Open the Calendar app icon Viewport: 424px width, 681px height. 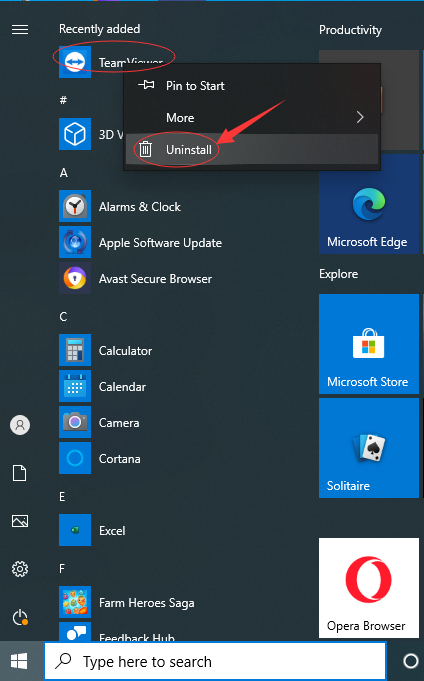coord(75,387)
